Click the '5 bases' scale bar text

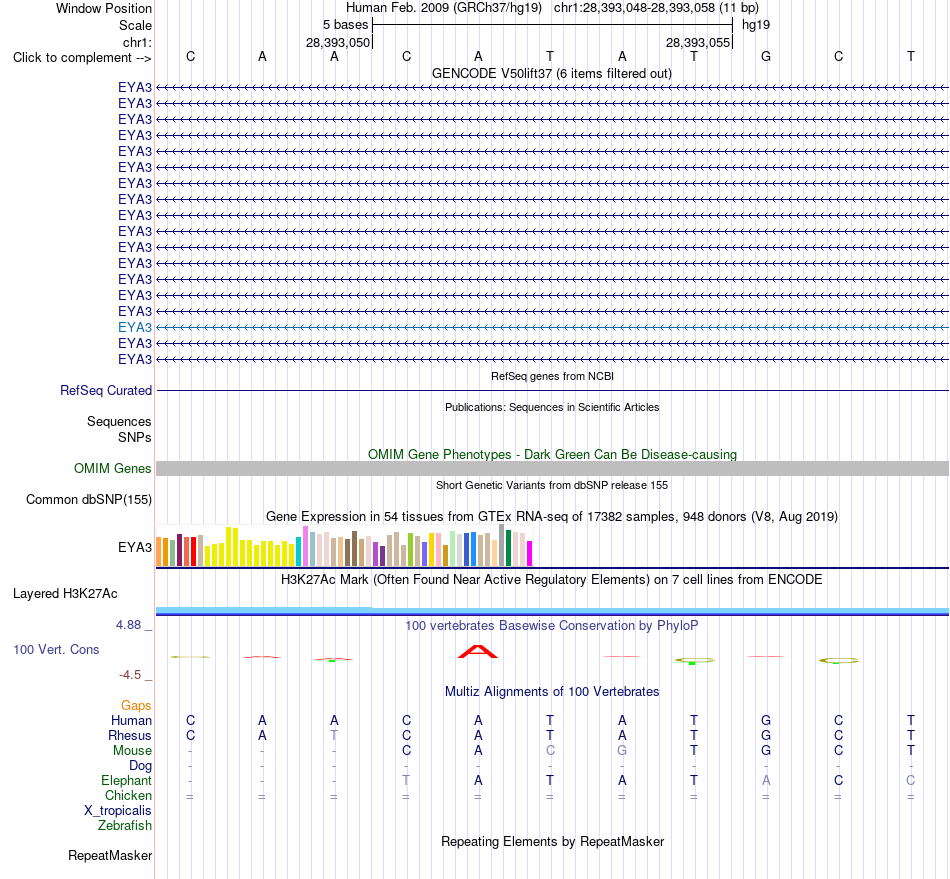[345, 25]
